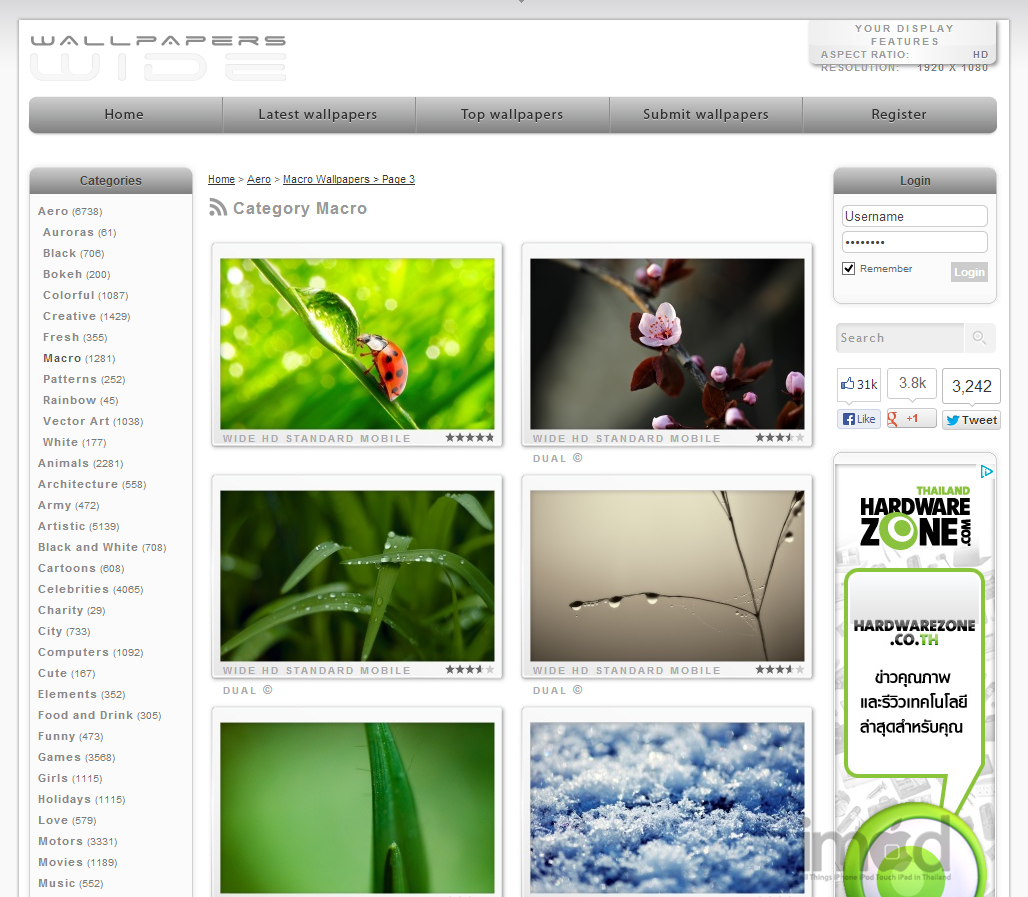Follow the Macro Wallpapers > Page 3 breadcrumb

[349, 179]
